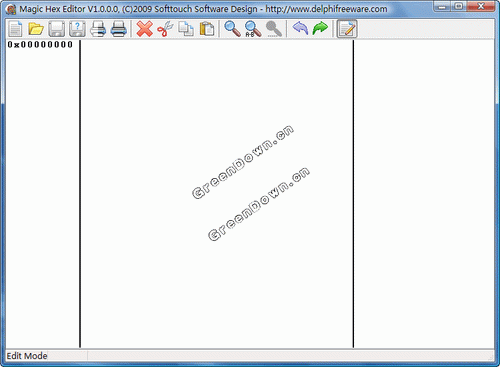Print using the blue printer icon
500x367 pixels.
118,29
